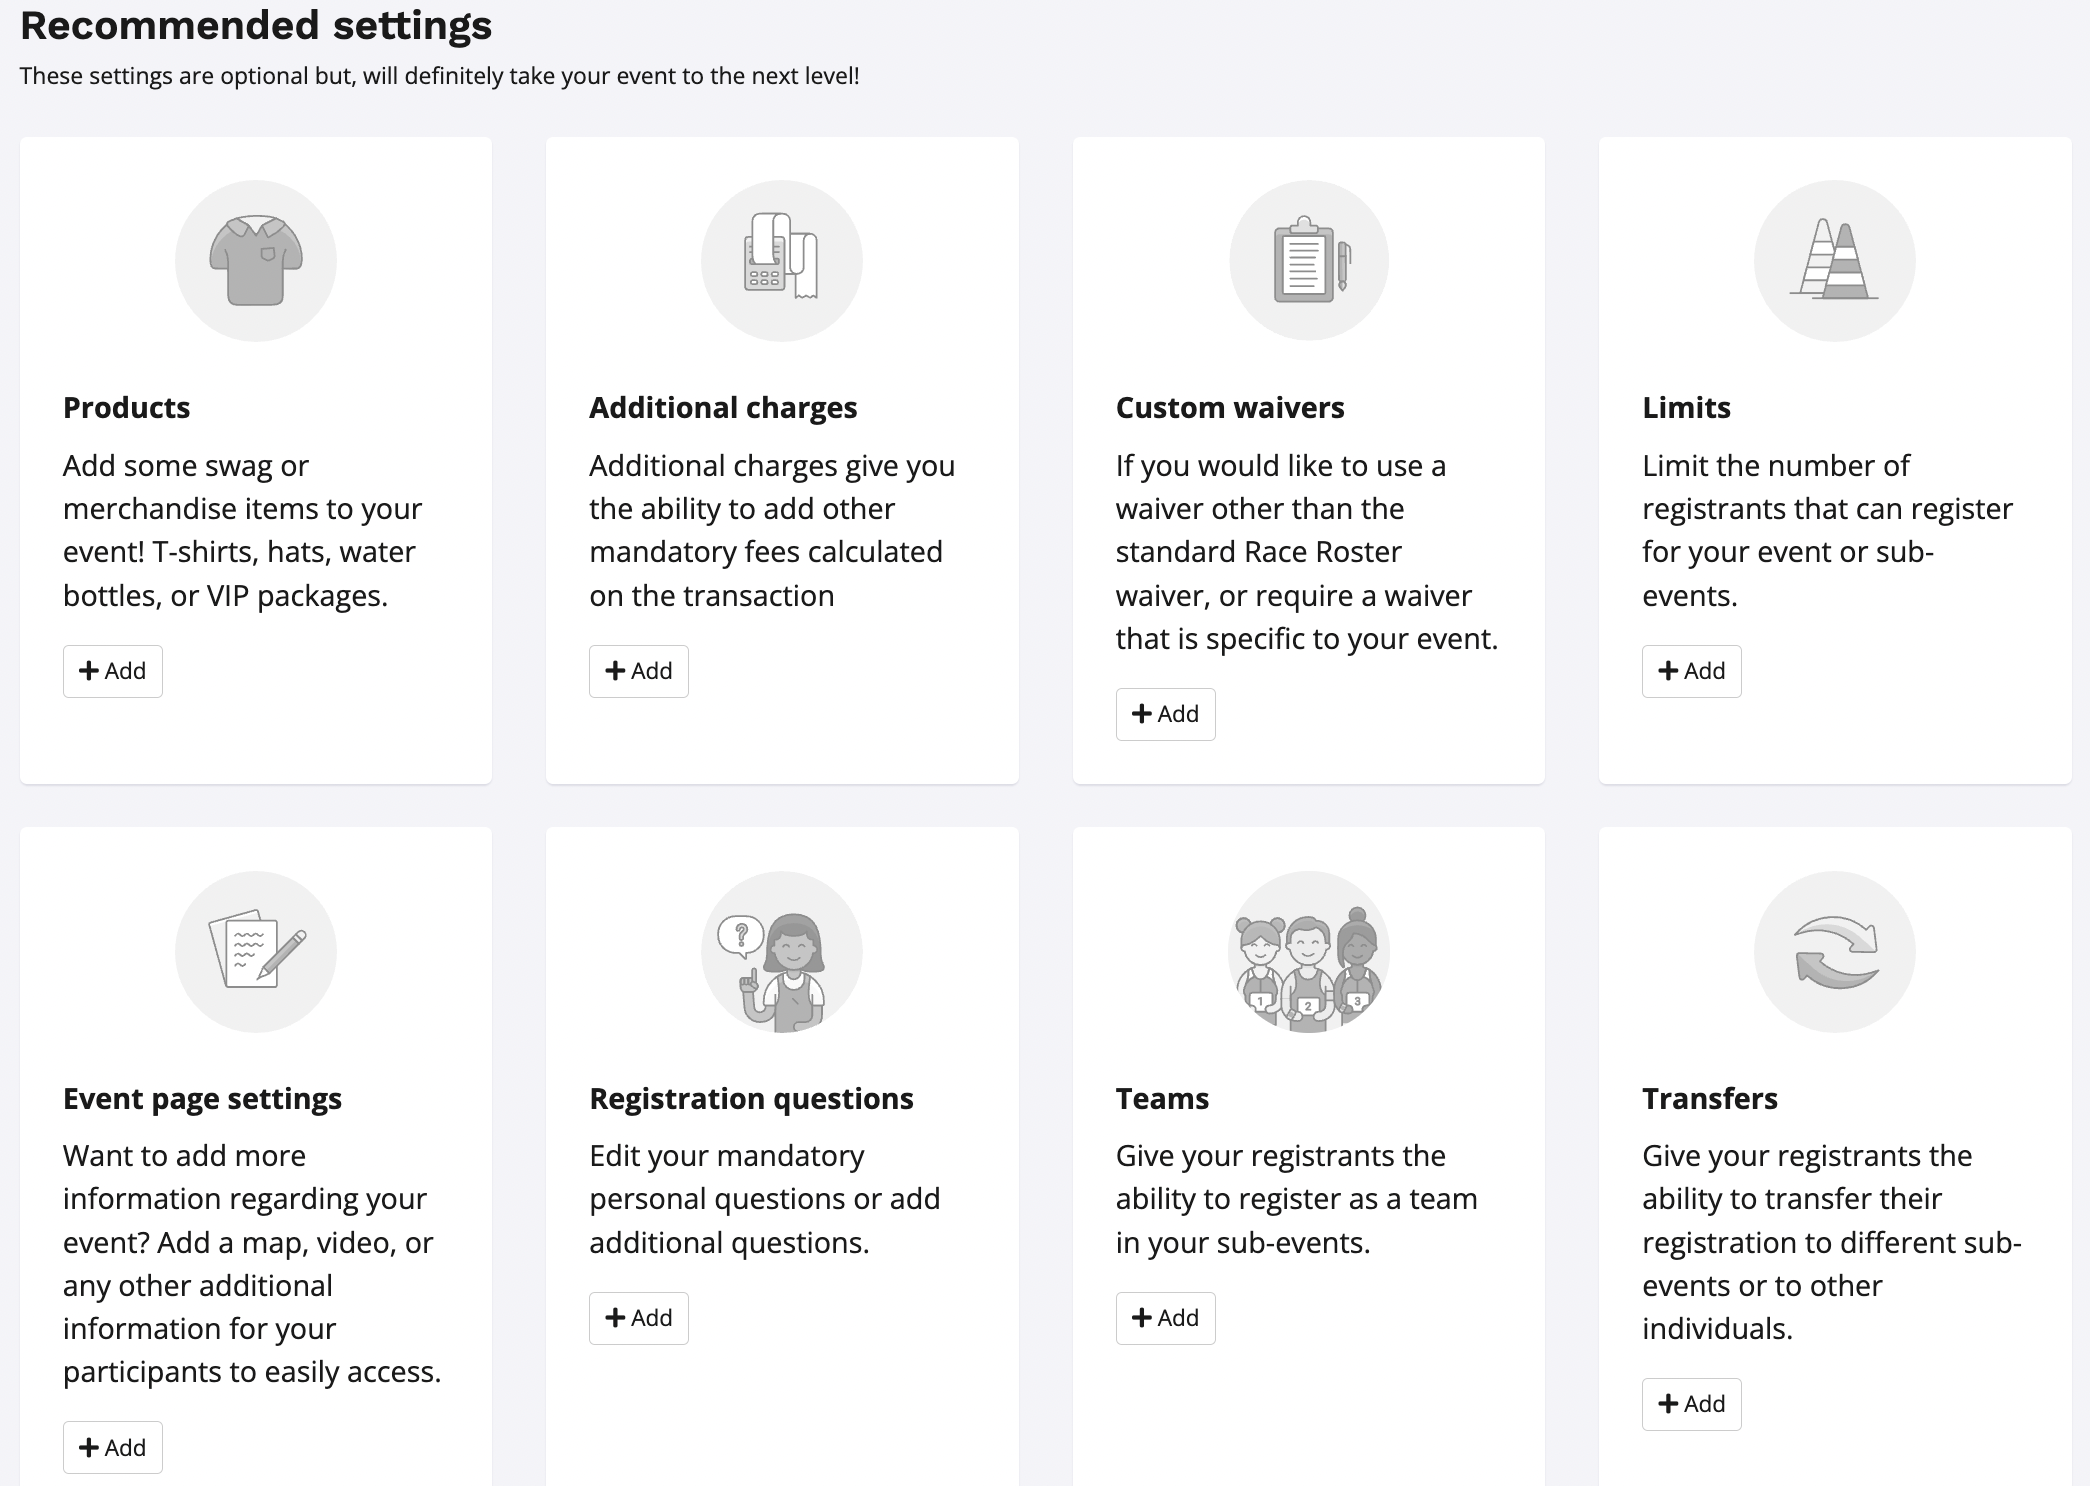The height and width of the screenshot is (1486, 2090).
Task: Click the Transfers arrows icon
Action: (x=1835, y=951)
